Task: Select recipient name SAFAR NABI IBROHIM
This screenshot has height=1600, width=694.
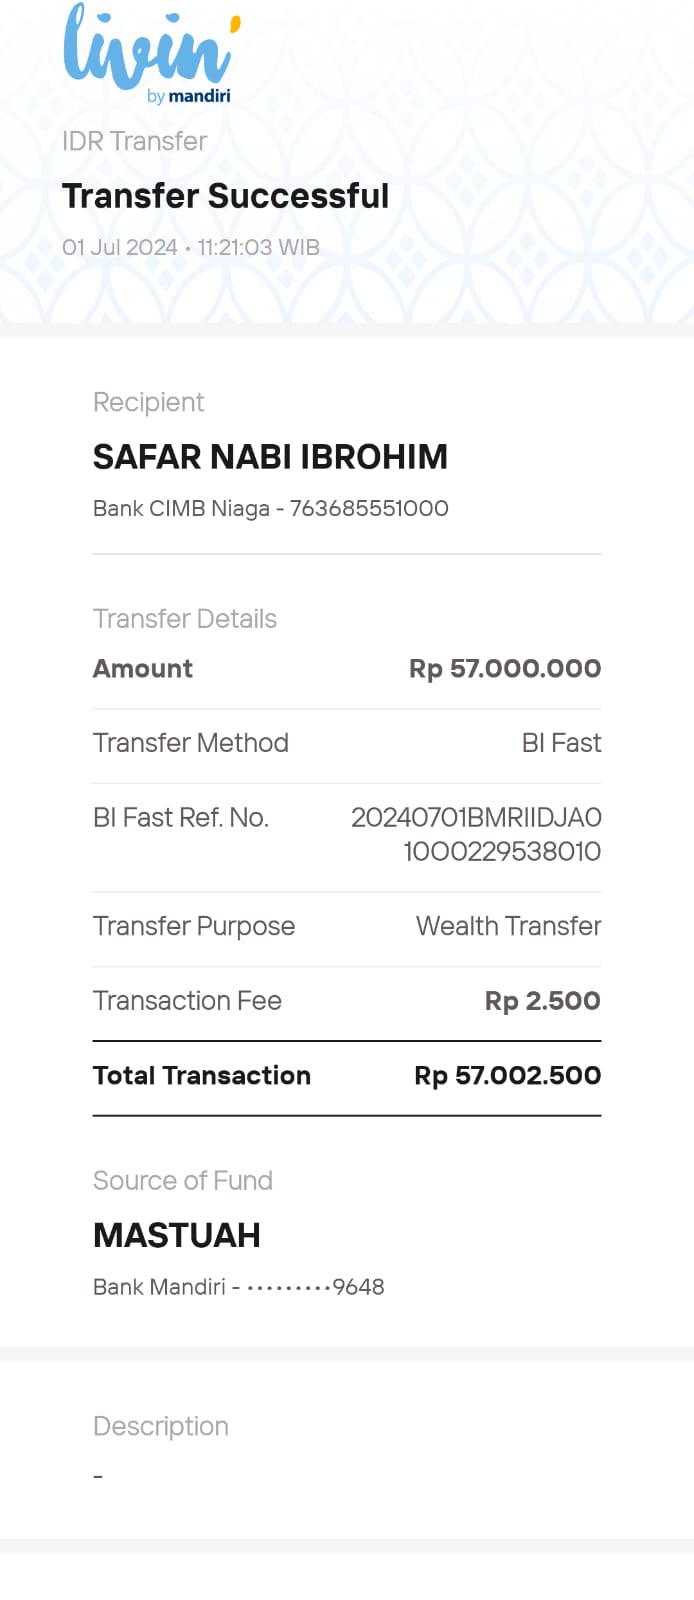Action: (x=270, y=457)
